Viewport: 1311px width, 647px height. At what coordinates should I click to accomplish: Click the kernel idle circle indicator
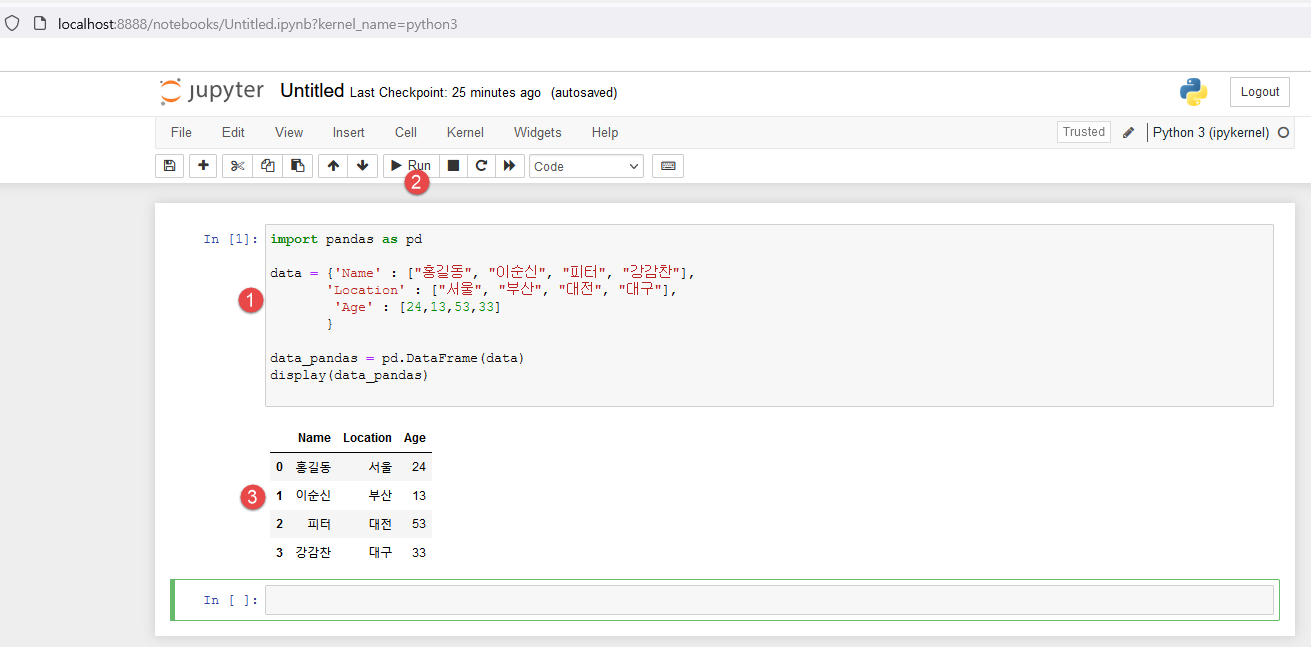click(1284, 132)
